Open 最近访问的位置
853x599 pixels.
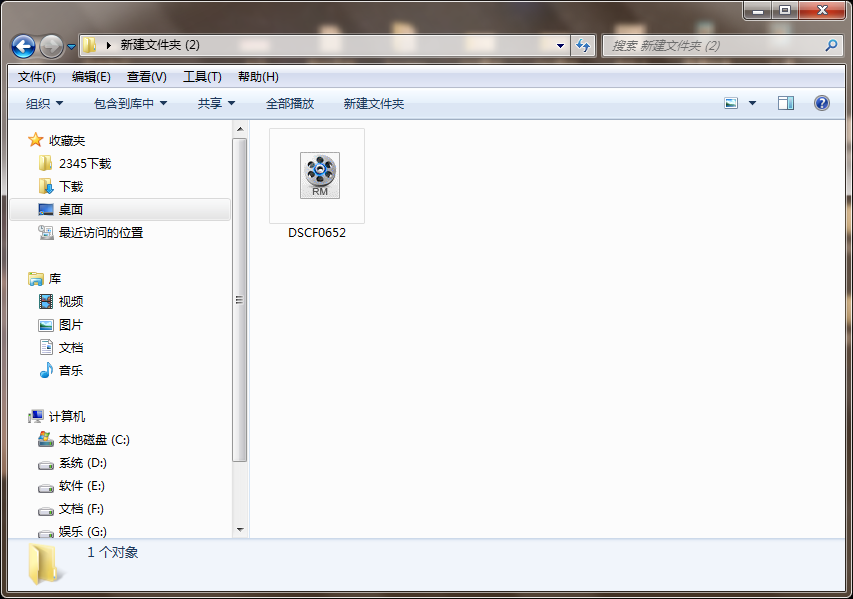tap(101, 232)
